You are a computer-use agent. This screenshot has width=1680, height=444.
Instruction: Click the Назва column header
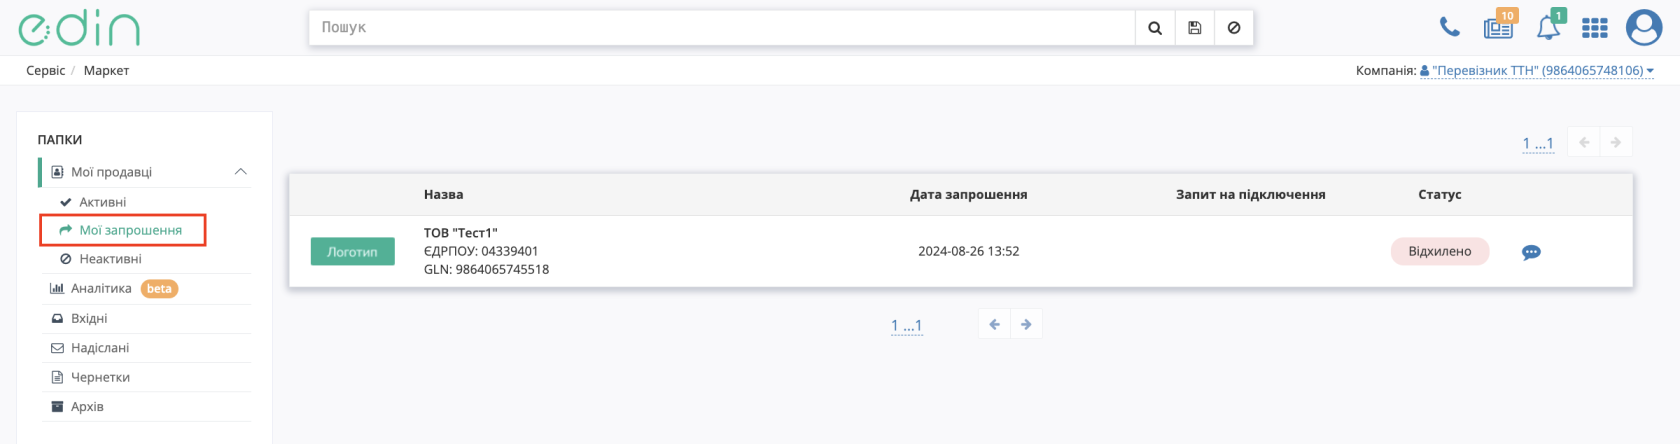443,194
